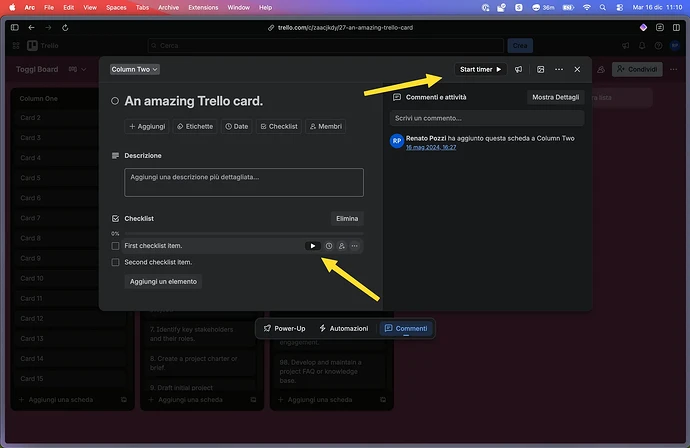The width and height of the screenshot is (690, 448).
Task: Click the purple diamond extension icon
Action: (643, 28)
